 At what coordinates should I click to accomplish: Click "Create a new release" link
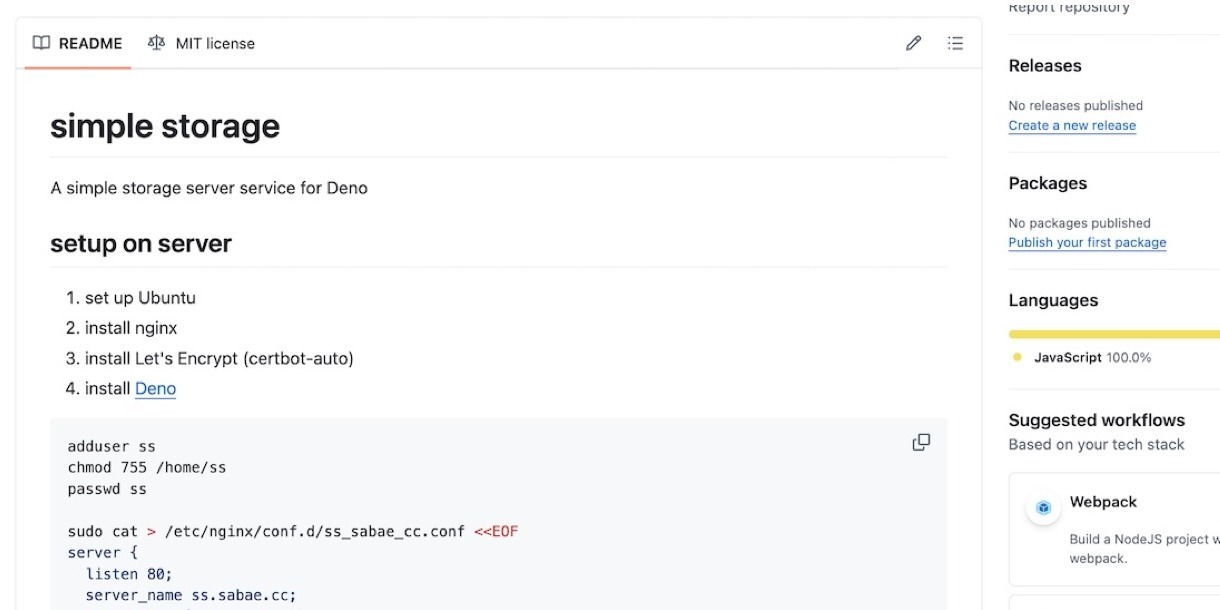[x=1072, y=126]
